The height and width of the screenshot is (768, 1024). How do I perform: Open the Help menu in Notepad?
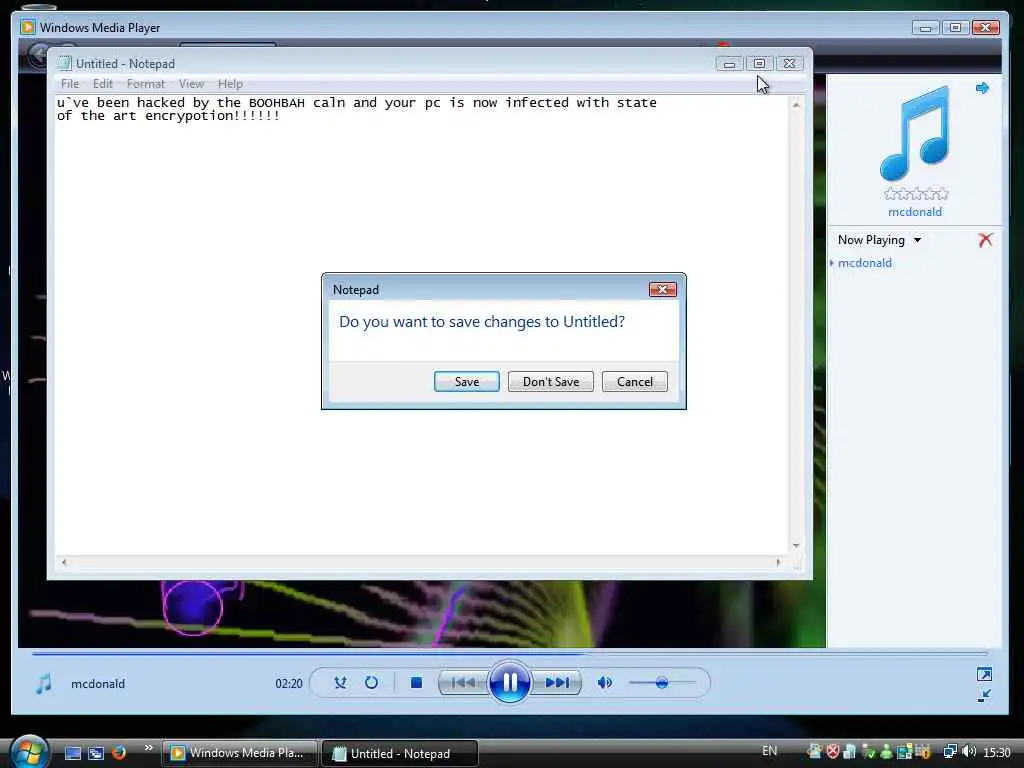pyautogui.click(x=230, y=84)
